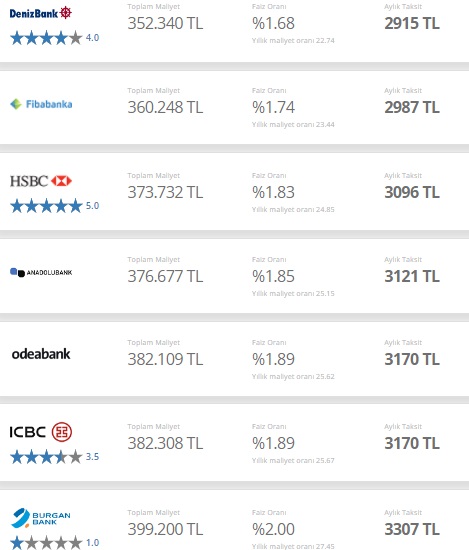Click the HSBC logo
This screenshot has width=469, height=550.
click(41, 181)
